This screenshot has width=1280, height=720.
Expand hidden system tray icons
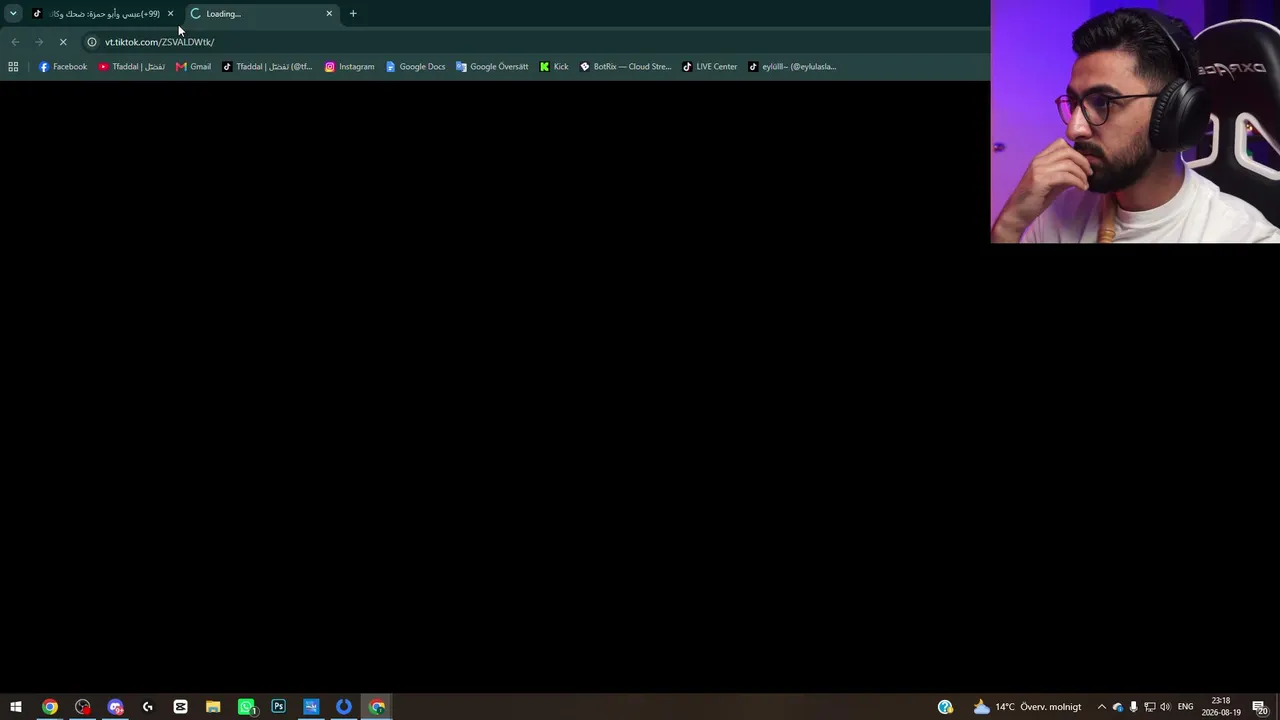[1102, 707]
